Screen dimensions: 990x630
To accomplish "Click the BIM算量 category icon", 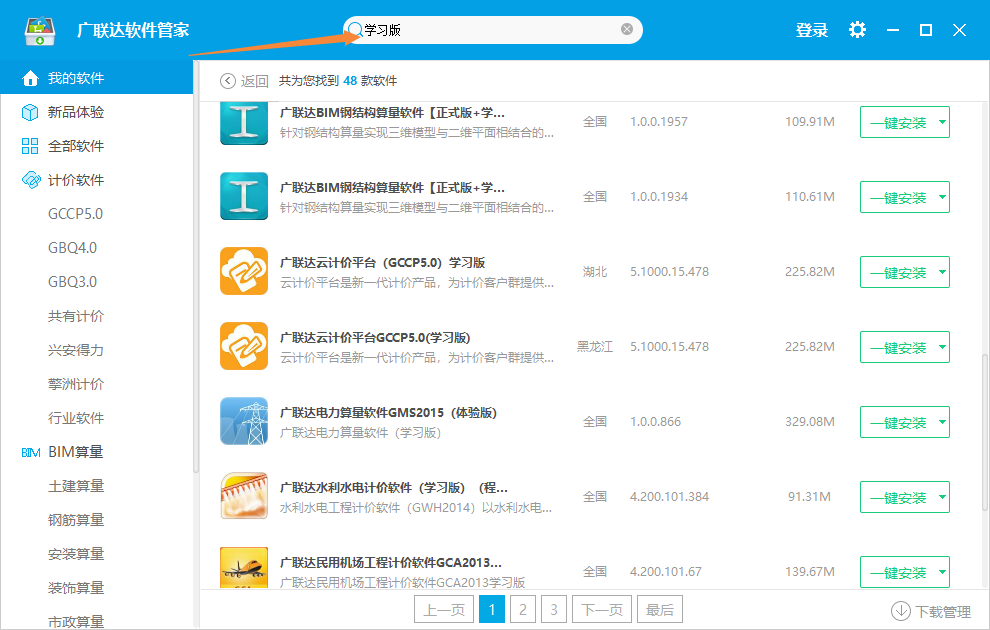I will pos(30,452).
